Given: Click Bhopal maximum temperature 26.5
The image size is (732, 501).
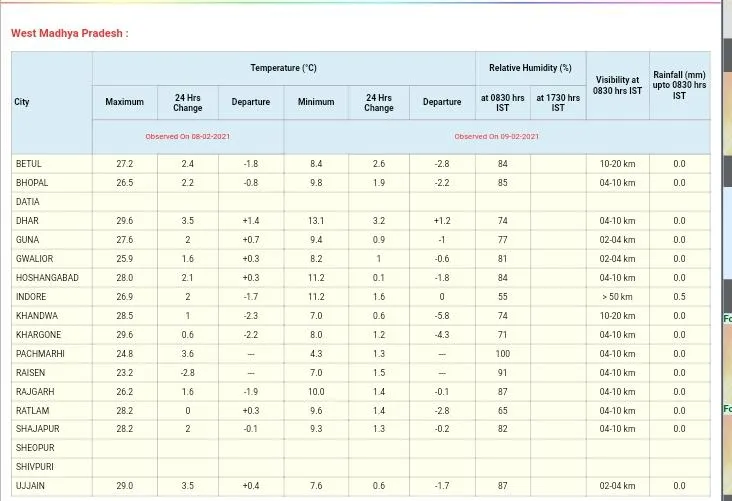Looking at the screenshot, I should point(125,183).
